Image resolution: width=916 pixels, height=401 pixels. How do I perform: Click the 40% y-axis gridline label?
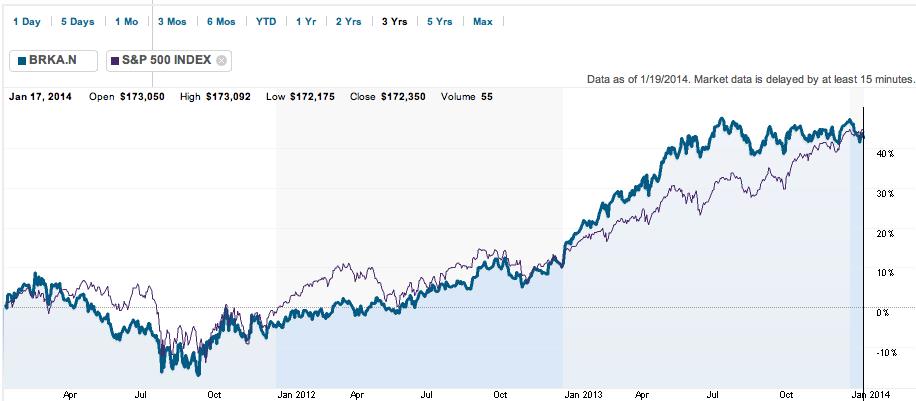[884, 154]
